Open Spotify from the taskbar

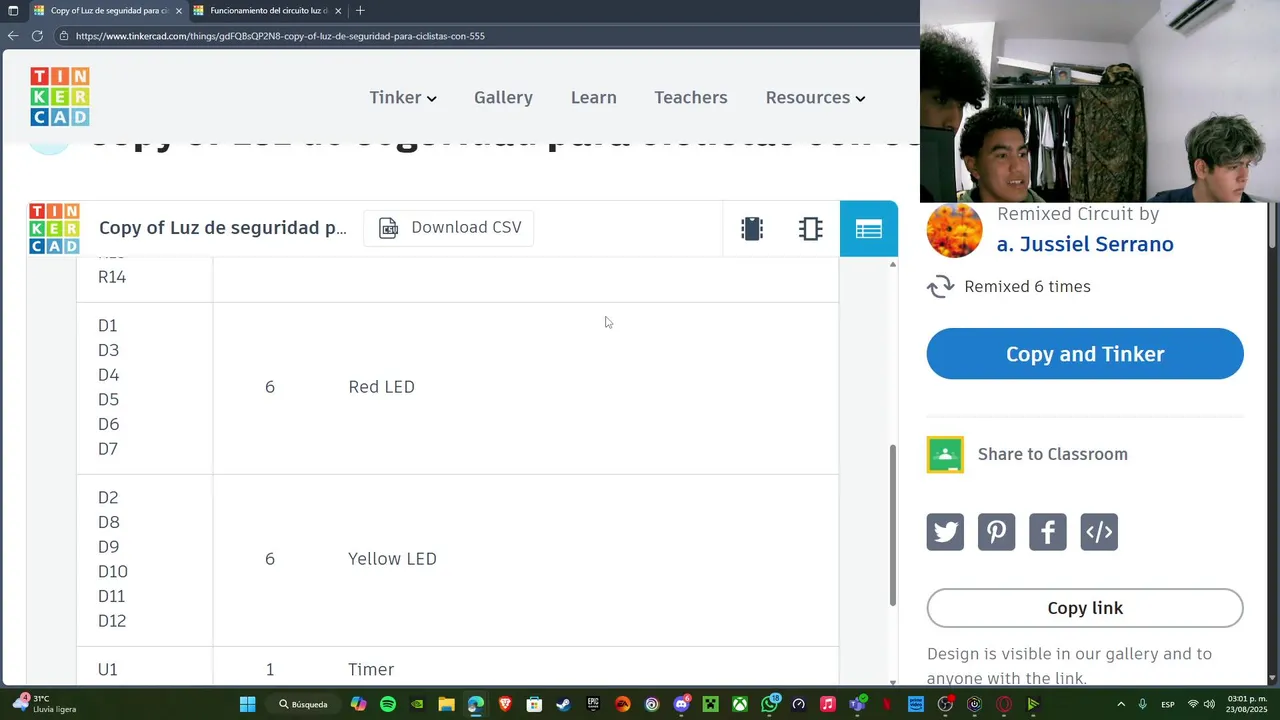tap(388, 704)
